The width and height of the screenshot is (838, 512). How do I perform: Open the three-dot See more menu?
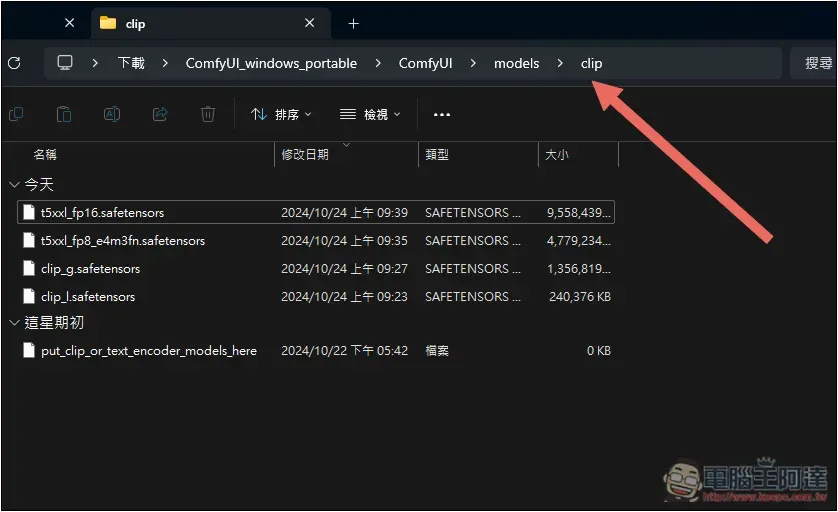point(442,115)
